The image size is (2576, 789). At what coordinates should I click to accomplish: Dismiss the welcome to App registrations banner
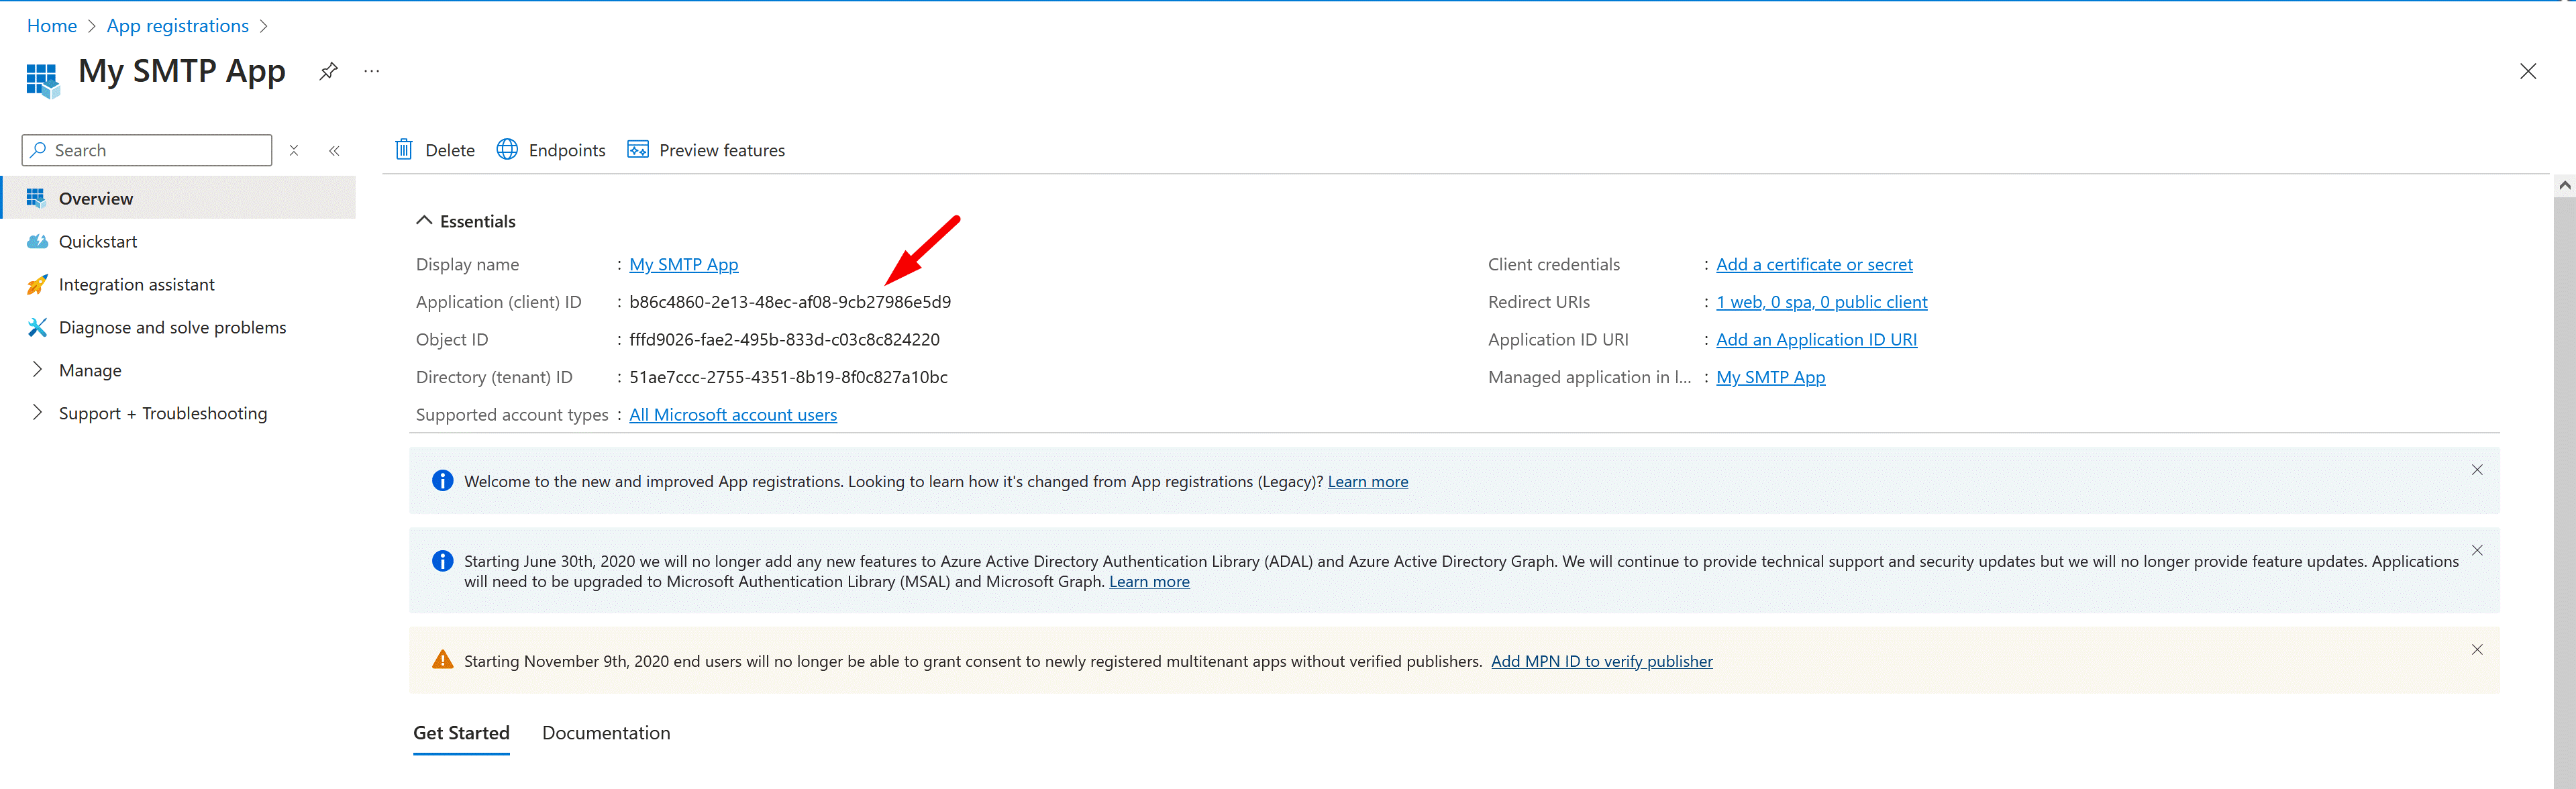tap(2477, 470)
